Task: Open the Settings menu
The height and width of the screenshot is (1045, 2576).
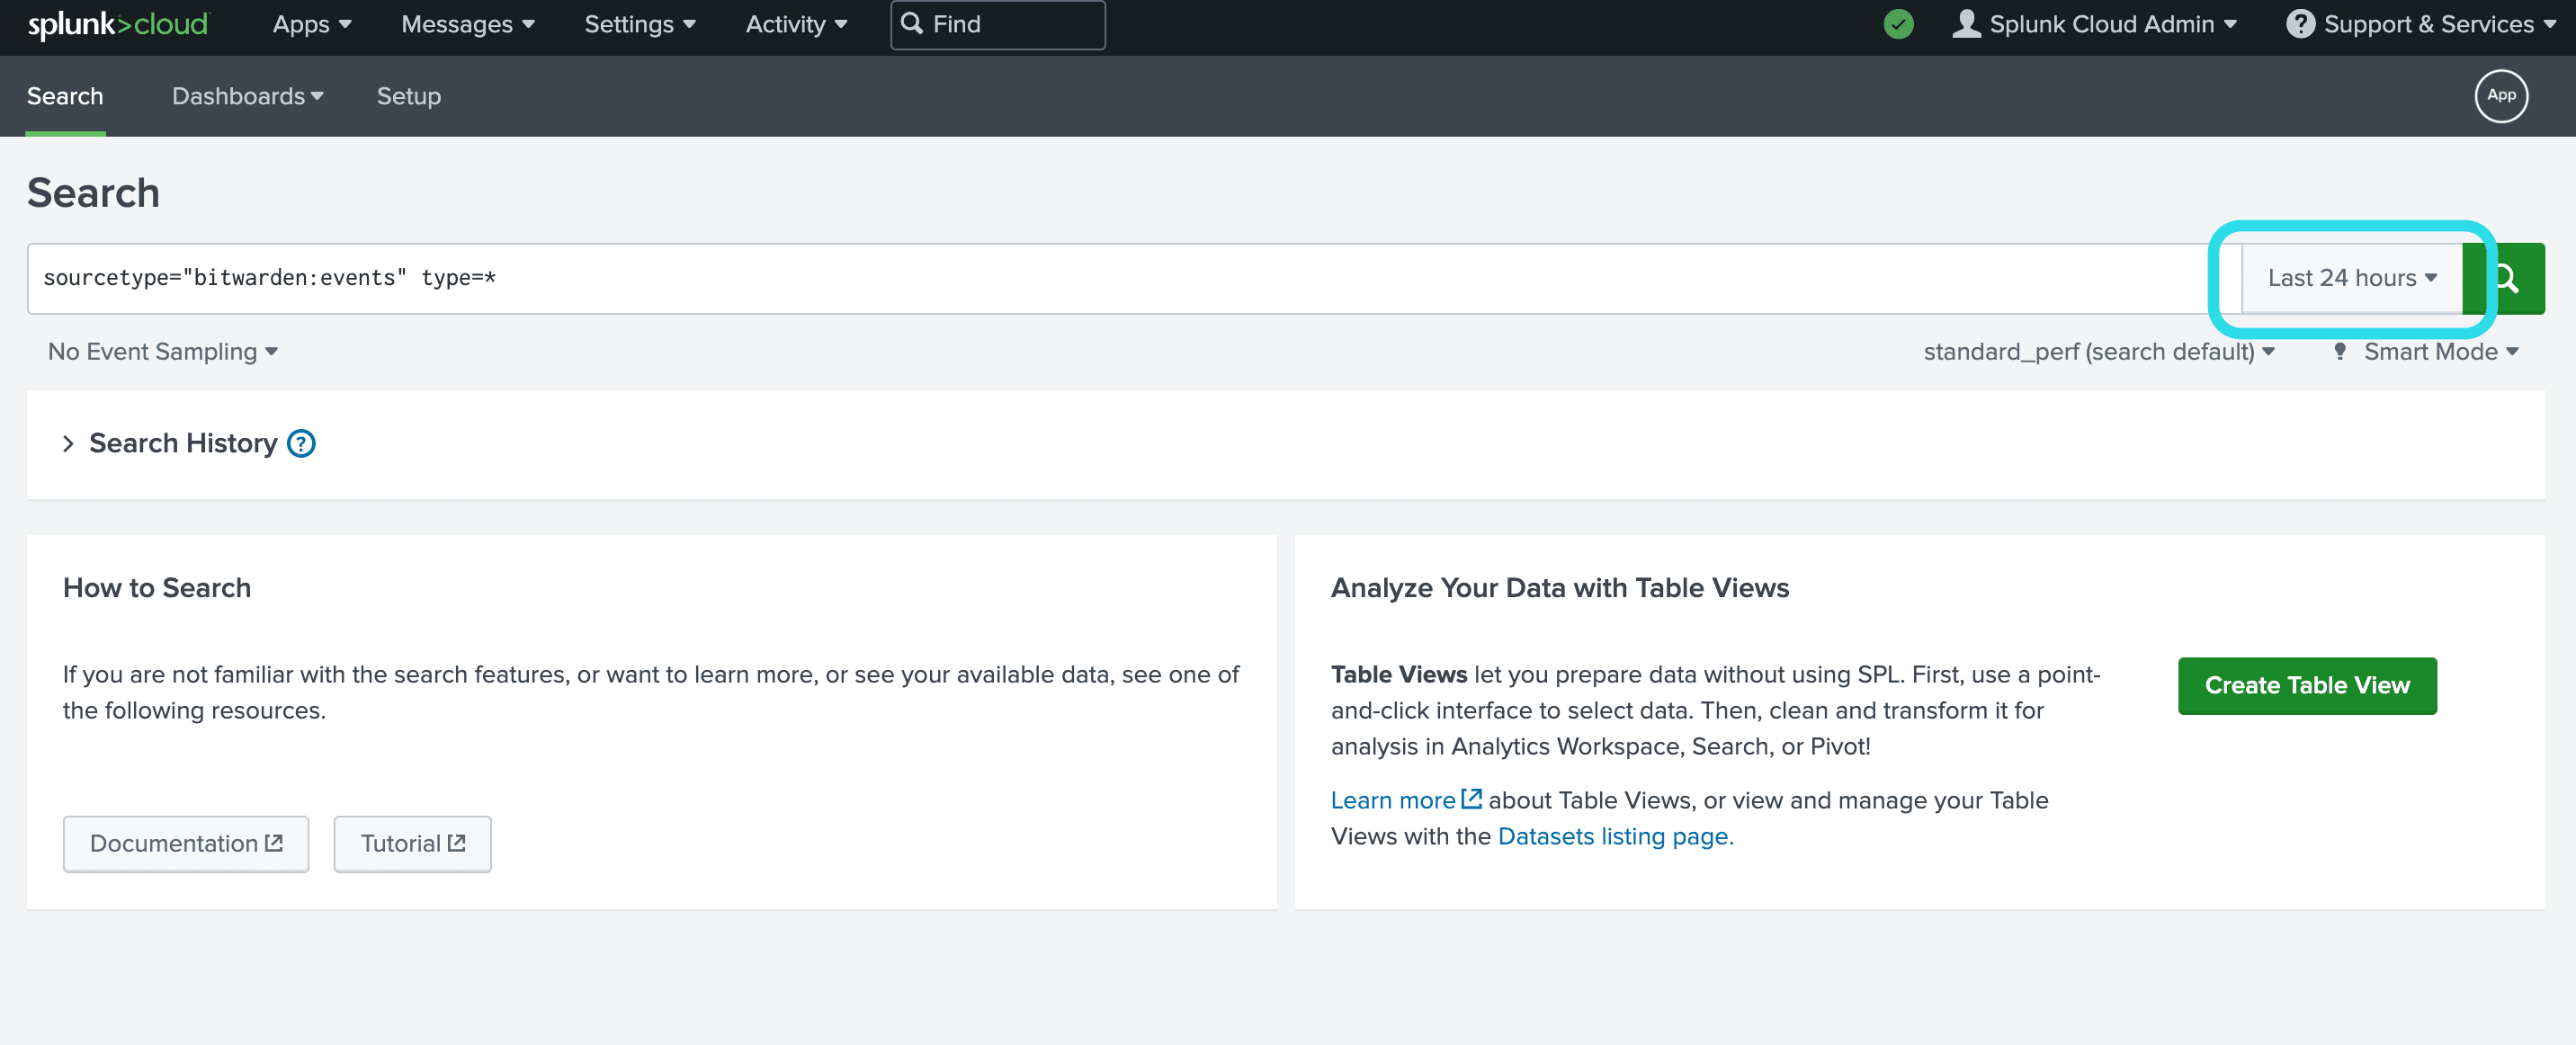Action: pos(638,23)
